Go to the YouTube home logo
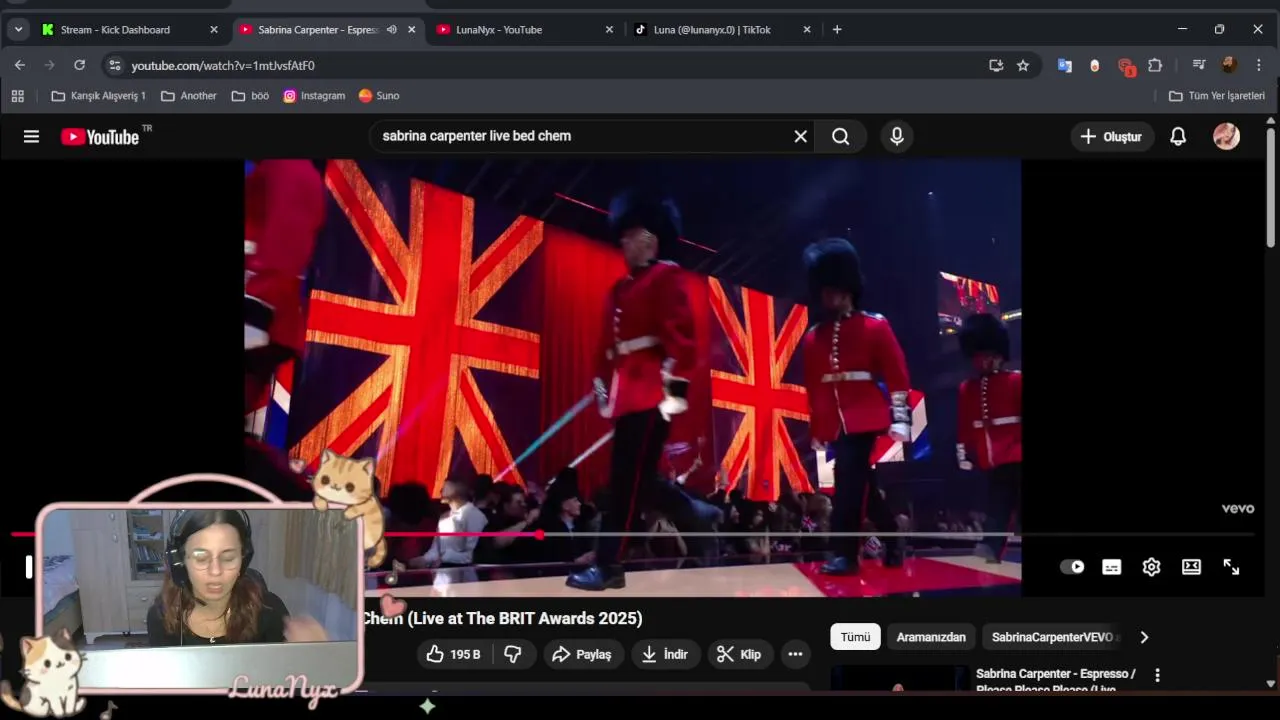 [x=100, y=137]
